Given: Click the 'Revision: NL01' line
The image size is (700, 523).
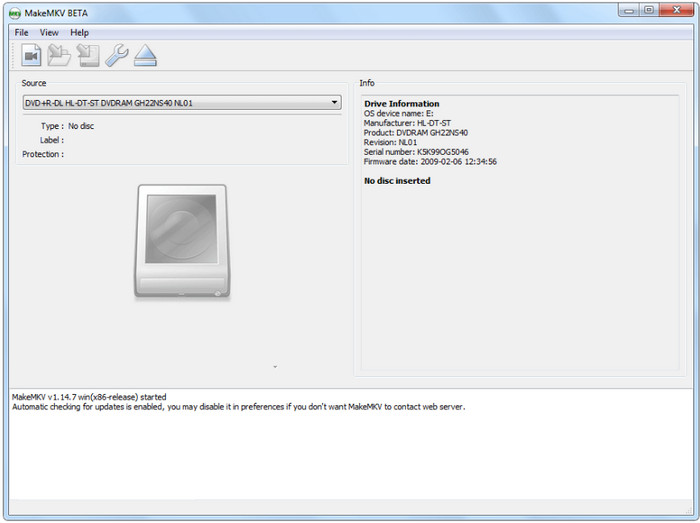Looking at the screenshot, I should click(390, 142).
